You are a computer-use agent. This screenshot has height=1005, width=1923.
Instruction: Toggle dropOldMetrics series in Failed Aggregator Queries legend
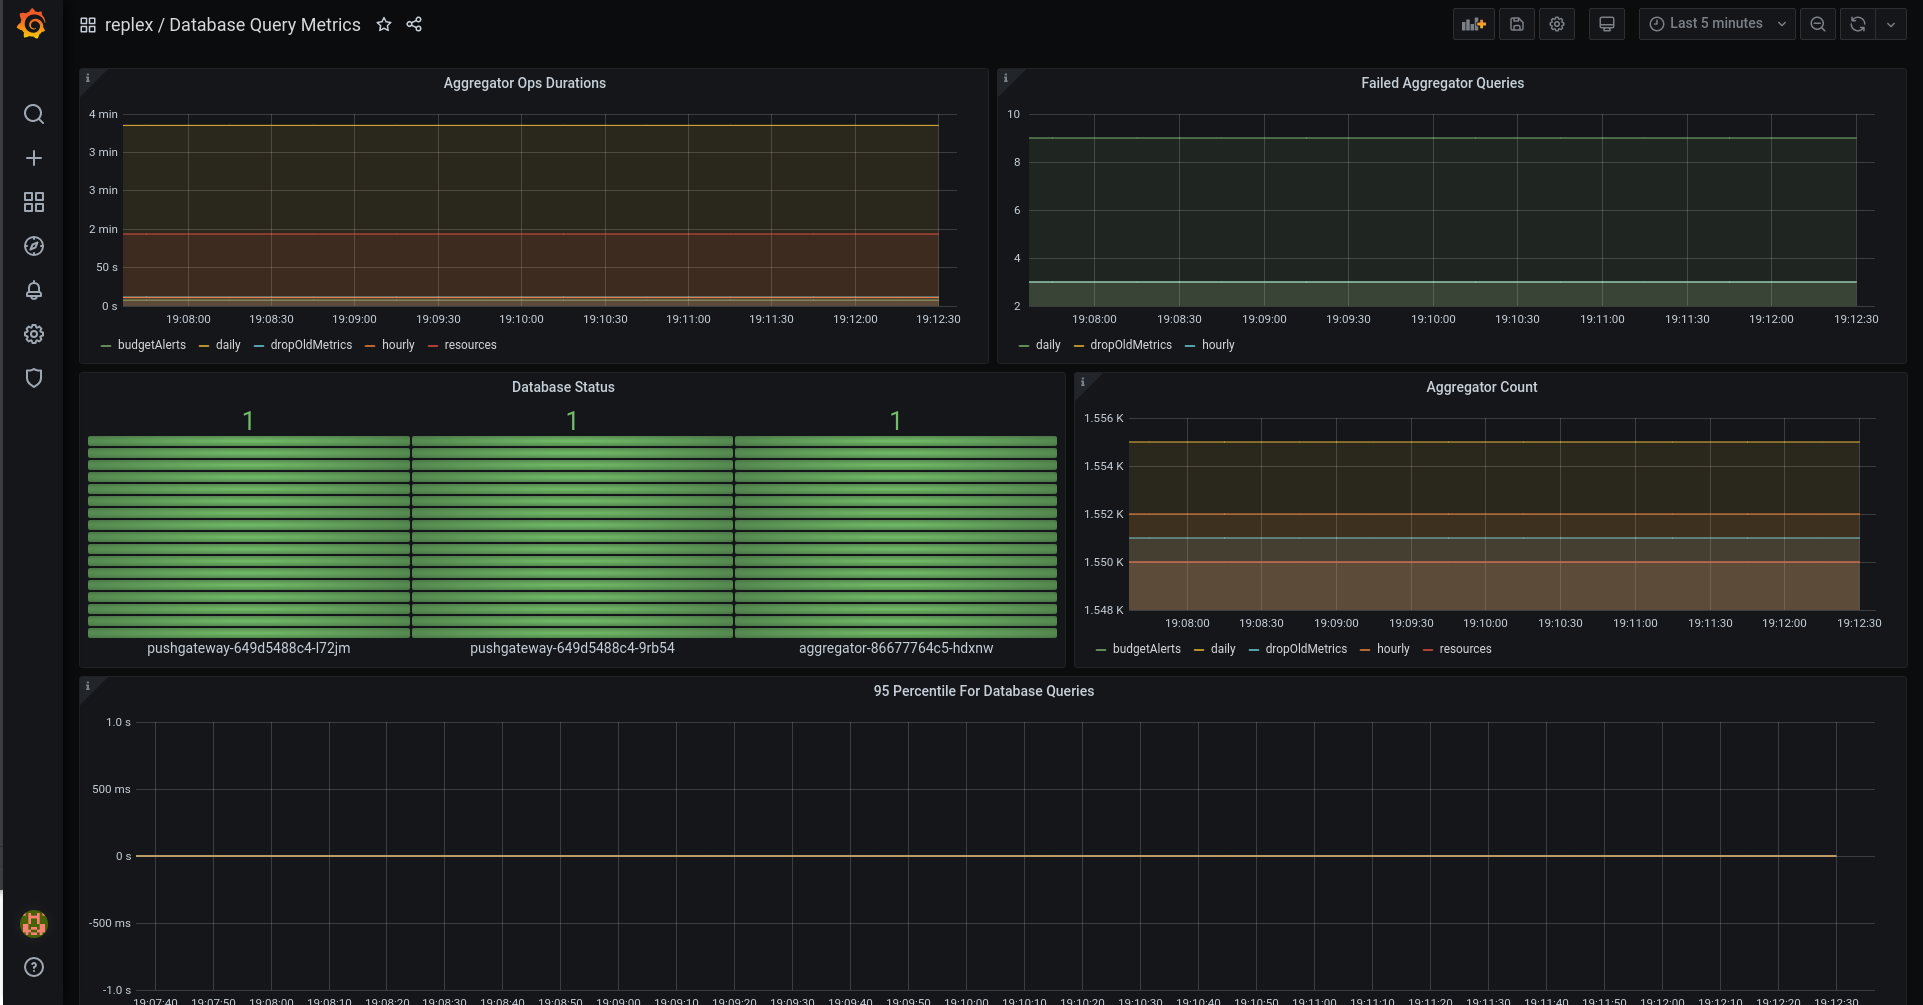(1130, 345)
